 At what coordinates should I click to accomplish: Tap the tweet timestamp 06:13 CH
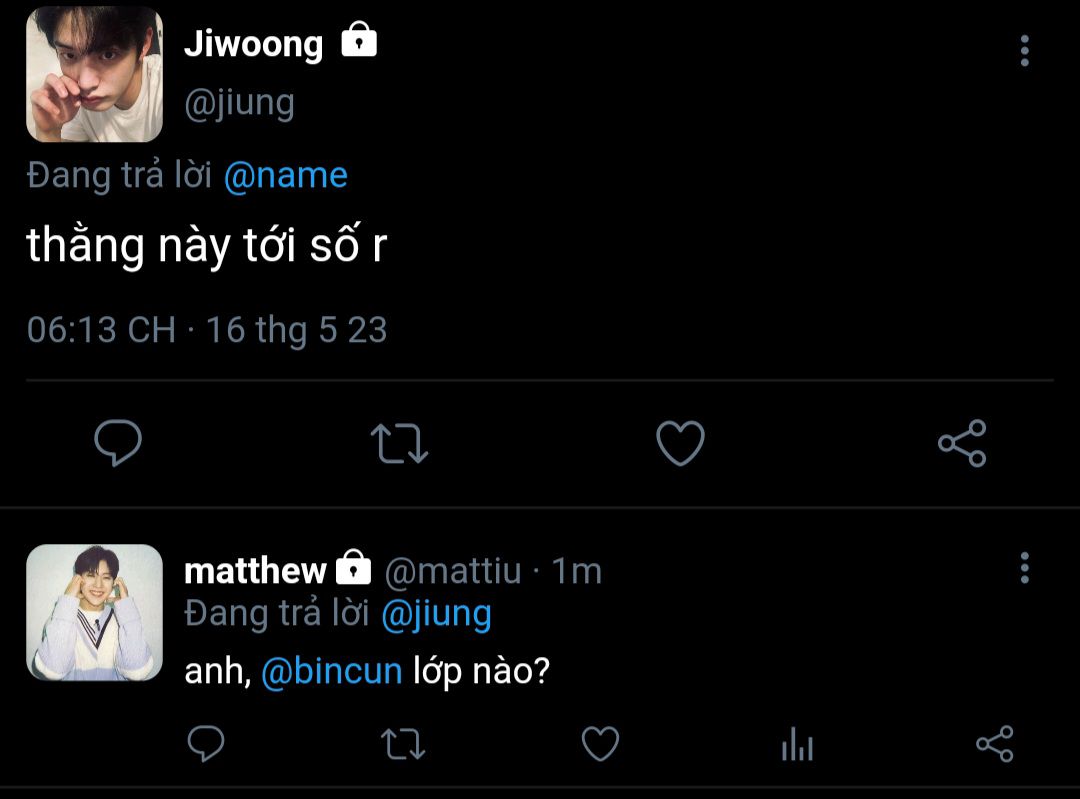[x=101, y=330]
